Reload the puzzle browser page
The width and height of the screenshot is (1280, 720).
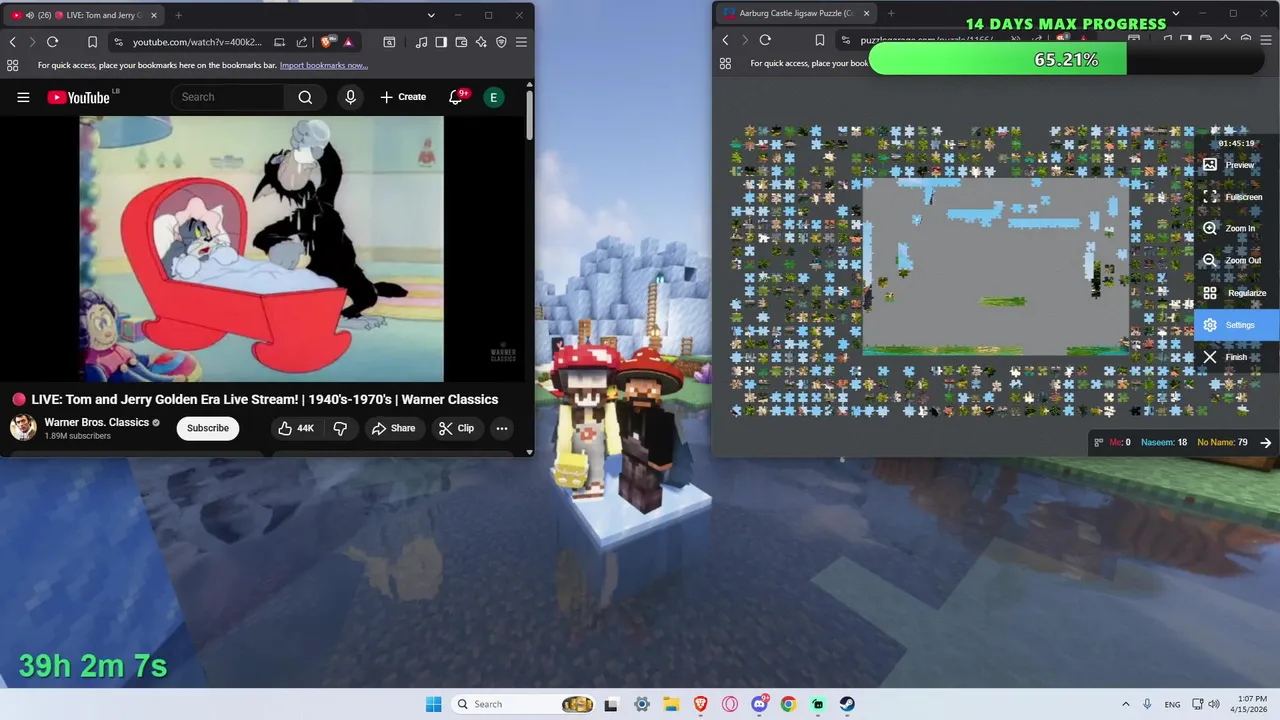tap(765, 40)
